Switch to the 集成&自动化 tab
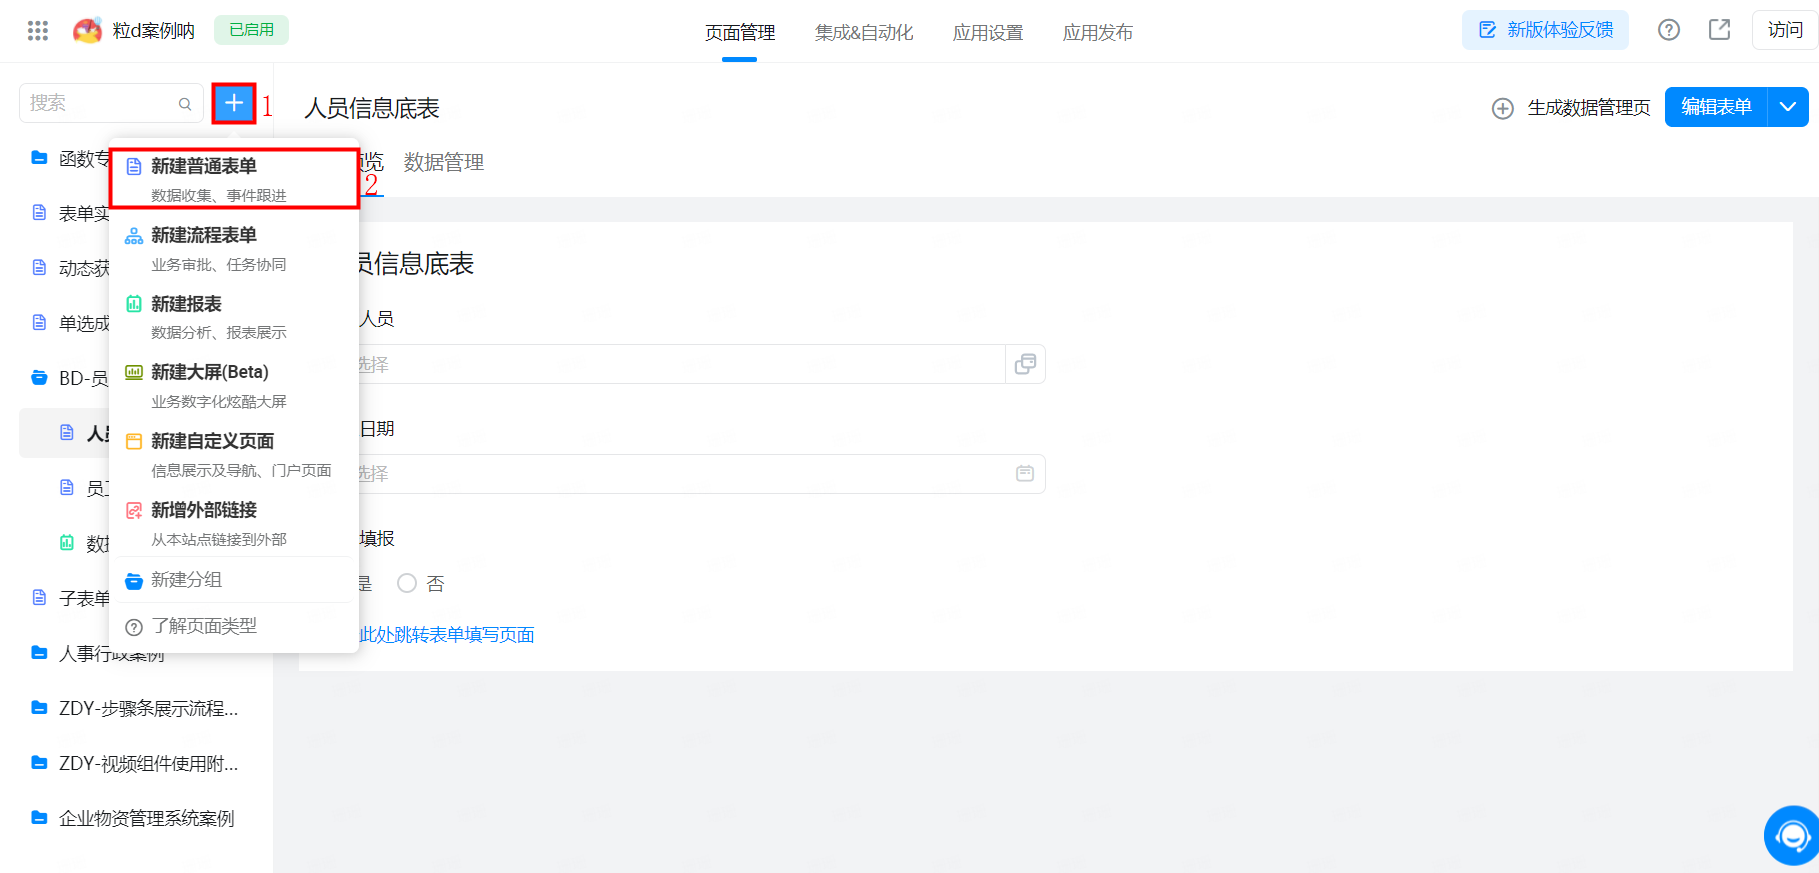The height and width of the screenshot is (873, 1819). pos(864,33)
